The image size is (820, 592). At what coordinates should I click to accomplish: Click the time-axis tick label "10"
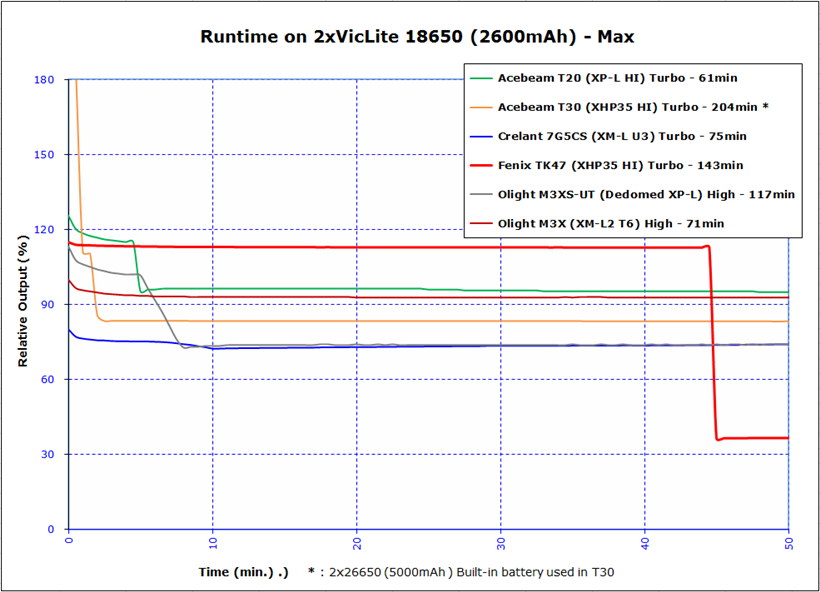click(x=213, y=543)
